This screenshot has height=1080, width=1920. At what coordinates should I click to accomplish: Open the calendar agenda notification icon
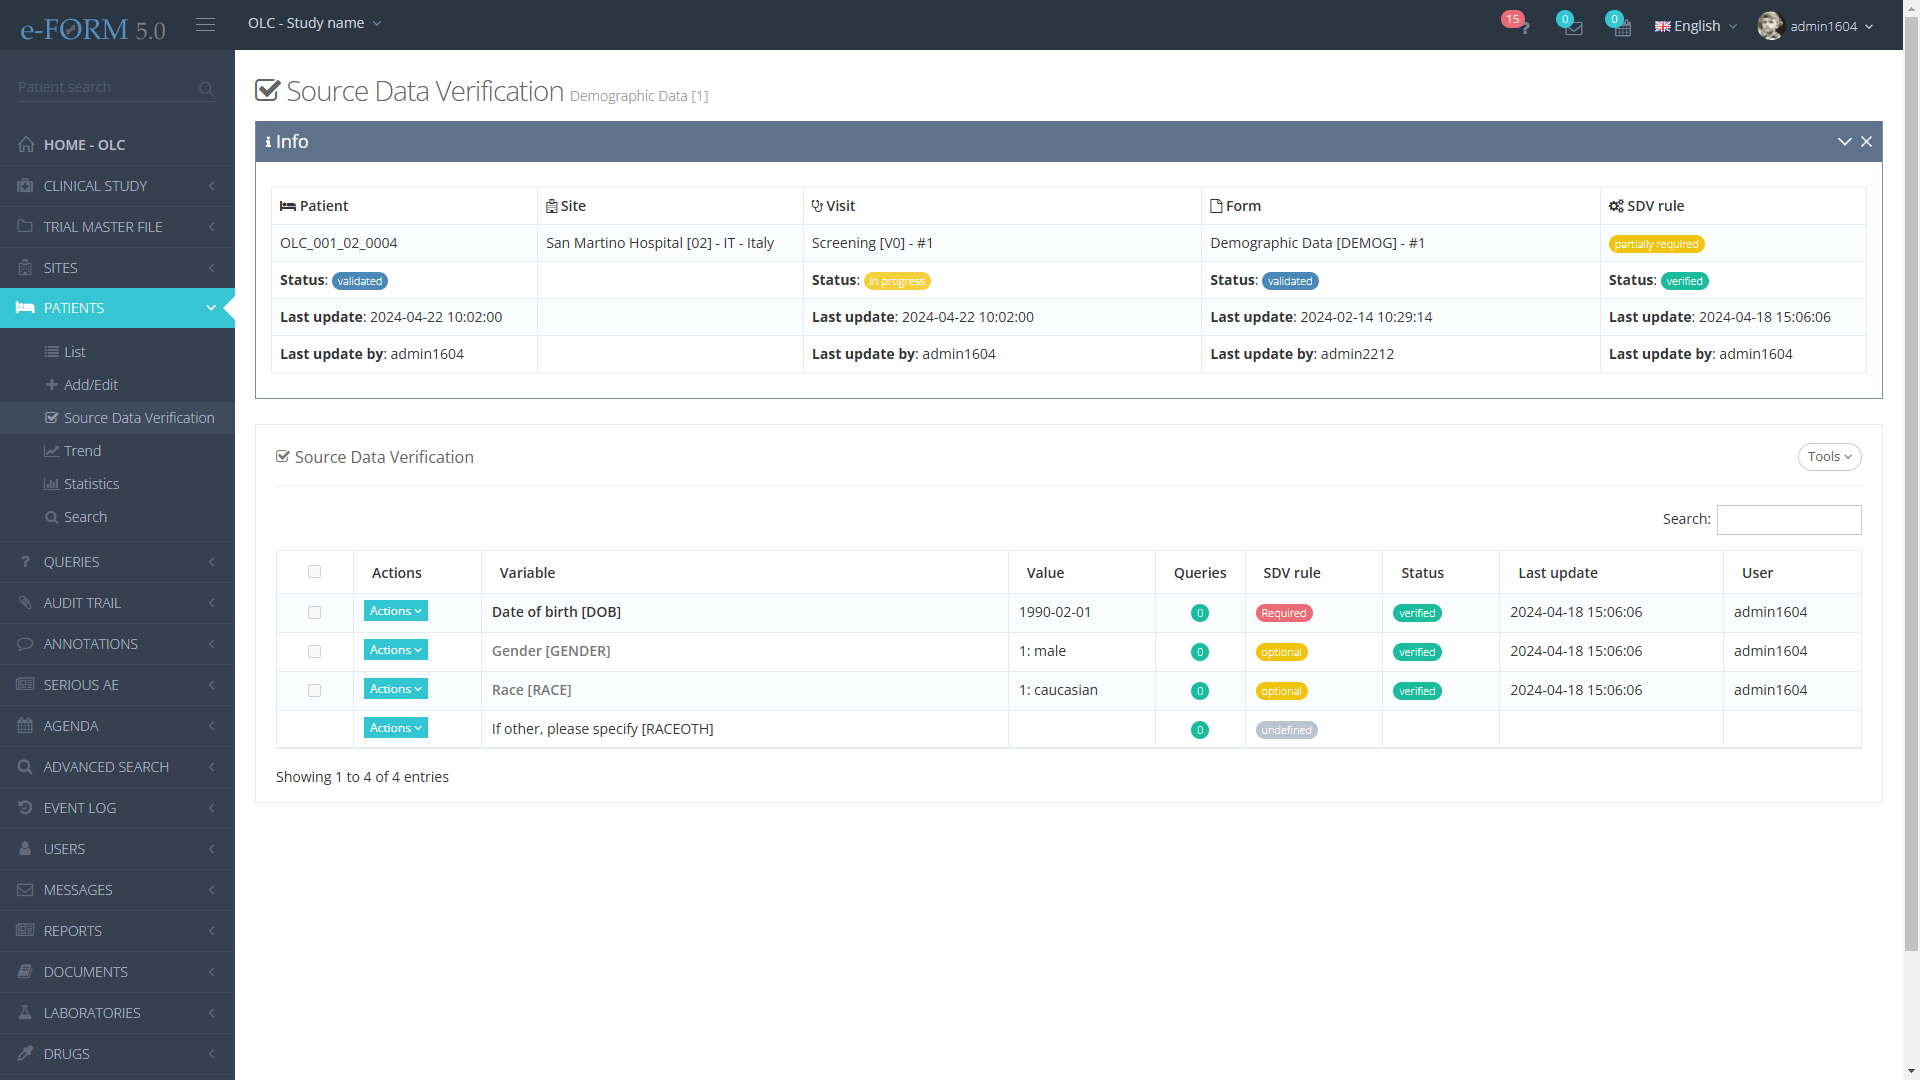click(x=1622, y=27)
